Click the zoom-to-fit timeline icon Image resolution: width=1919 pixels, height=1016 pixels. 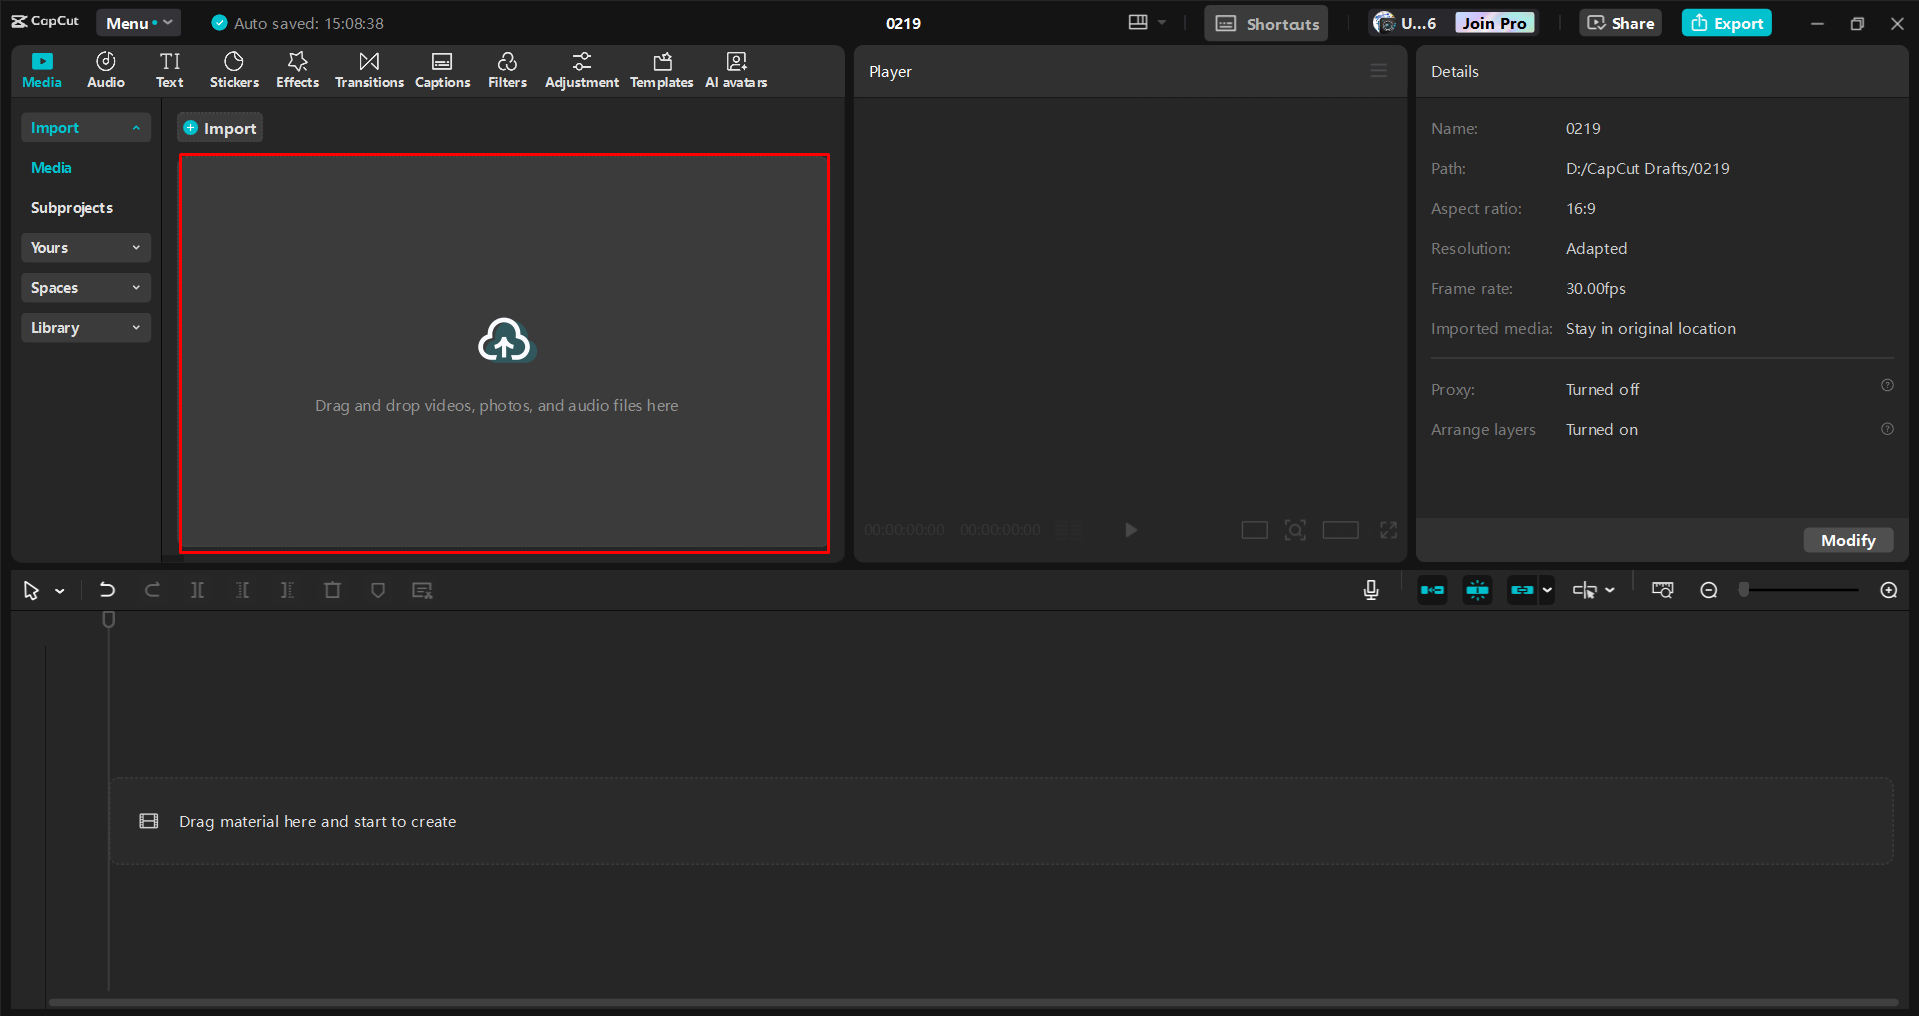[1662, 590]
